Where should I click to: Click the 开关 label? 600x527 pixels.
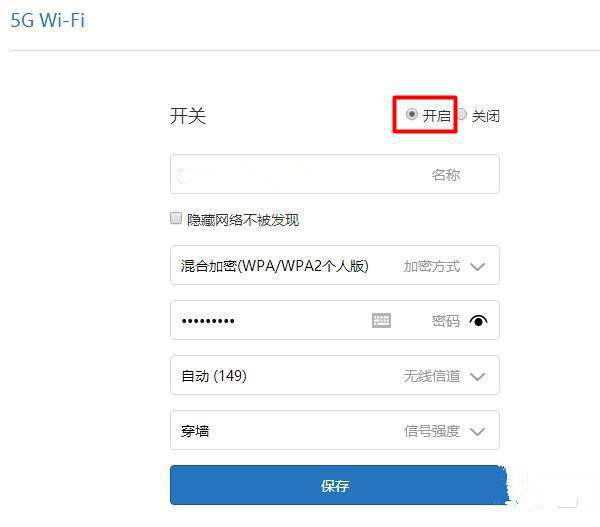(188, 116)
